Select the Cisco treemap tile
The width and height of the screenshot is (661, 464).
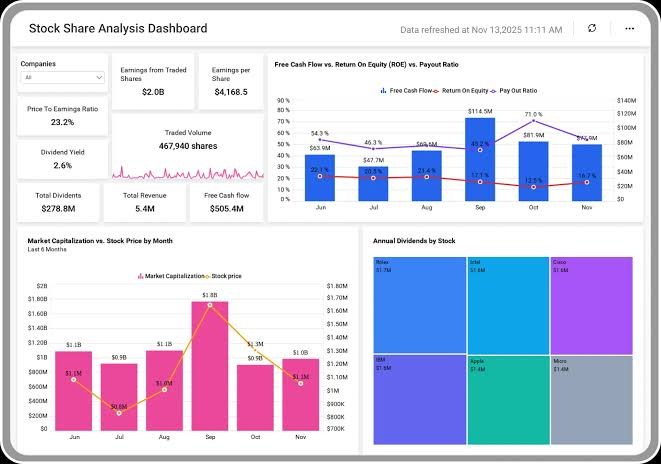[592, 305]
